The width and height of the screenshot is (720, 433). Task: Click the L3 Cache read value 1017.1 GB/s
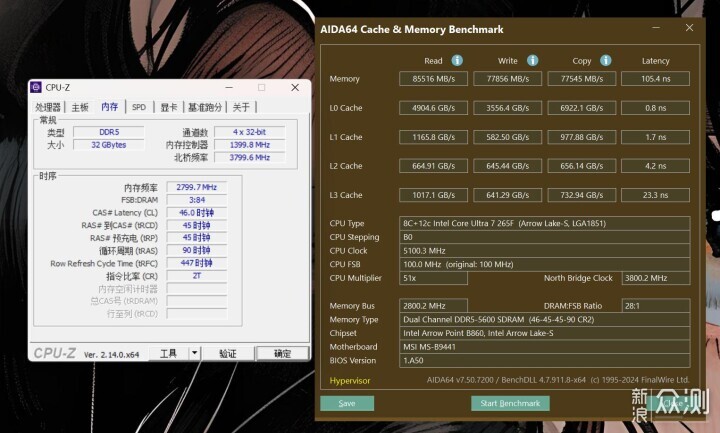pyautogui.click(x=433, y=195)
